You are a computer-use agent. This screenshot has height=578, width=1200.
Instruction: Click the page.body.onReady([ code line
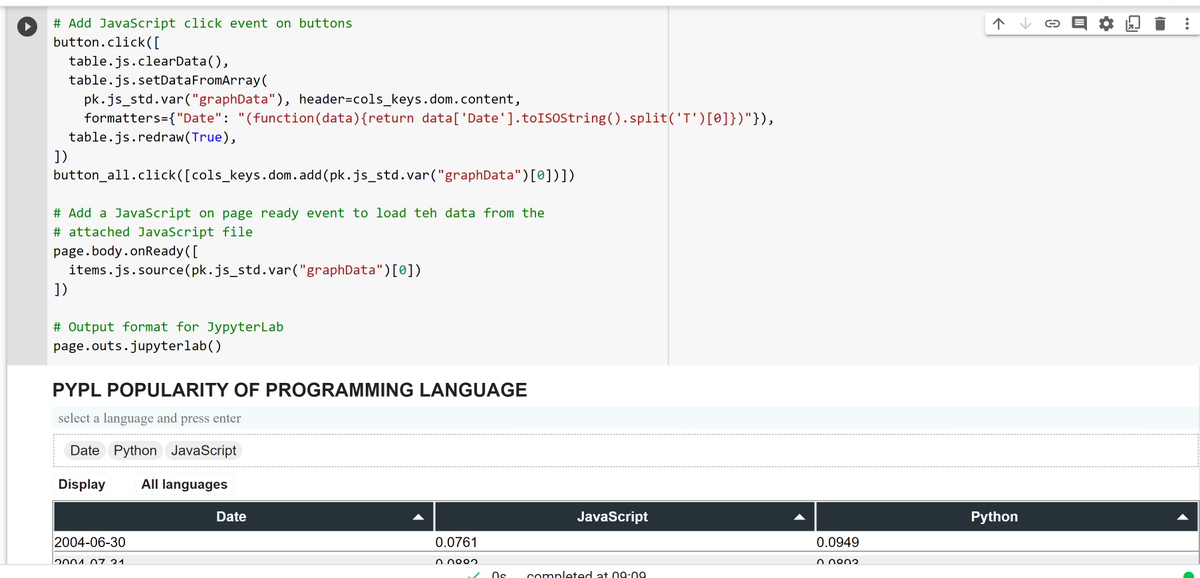[x=125, y=251]
